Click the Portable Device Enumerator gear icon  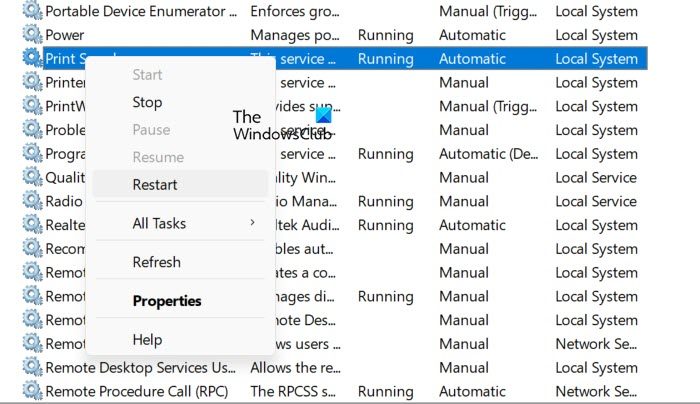click(32, 11)
